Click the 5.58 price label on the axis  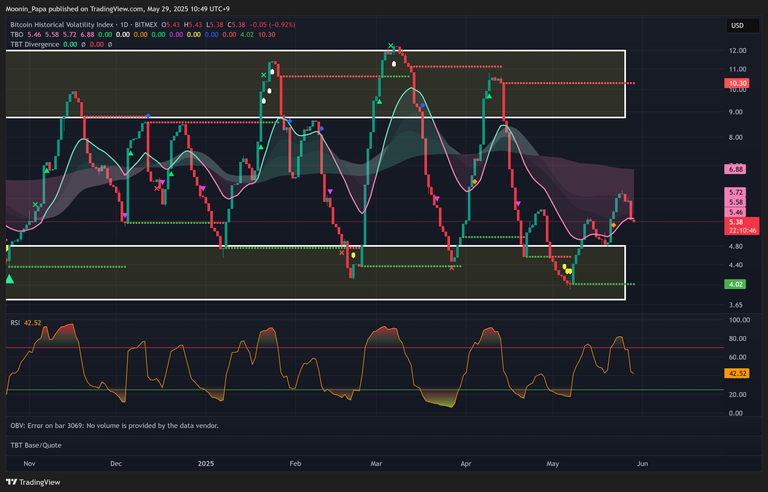click(x=736, y=202)
